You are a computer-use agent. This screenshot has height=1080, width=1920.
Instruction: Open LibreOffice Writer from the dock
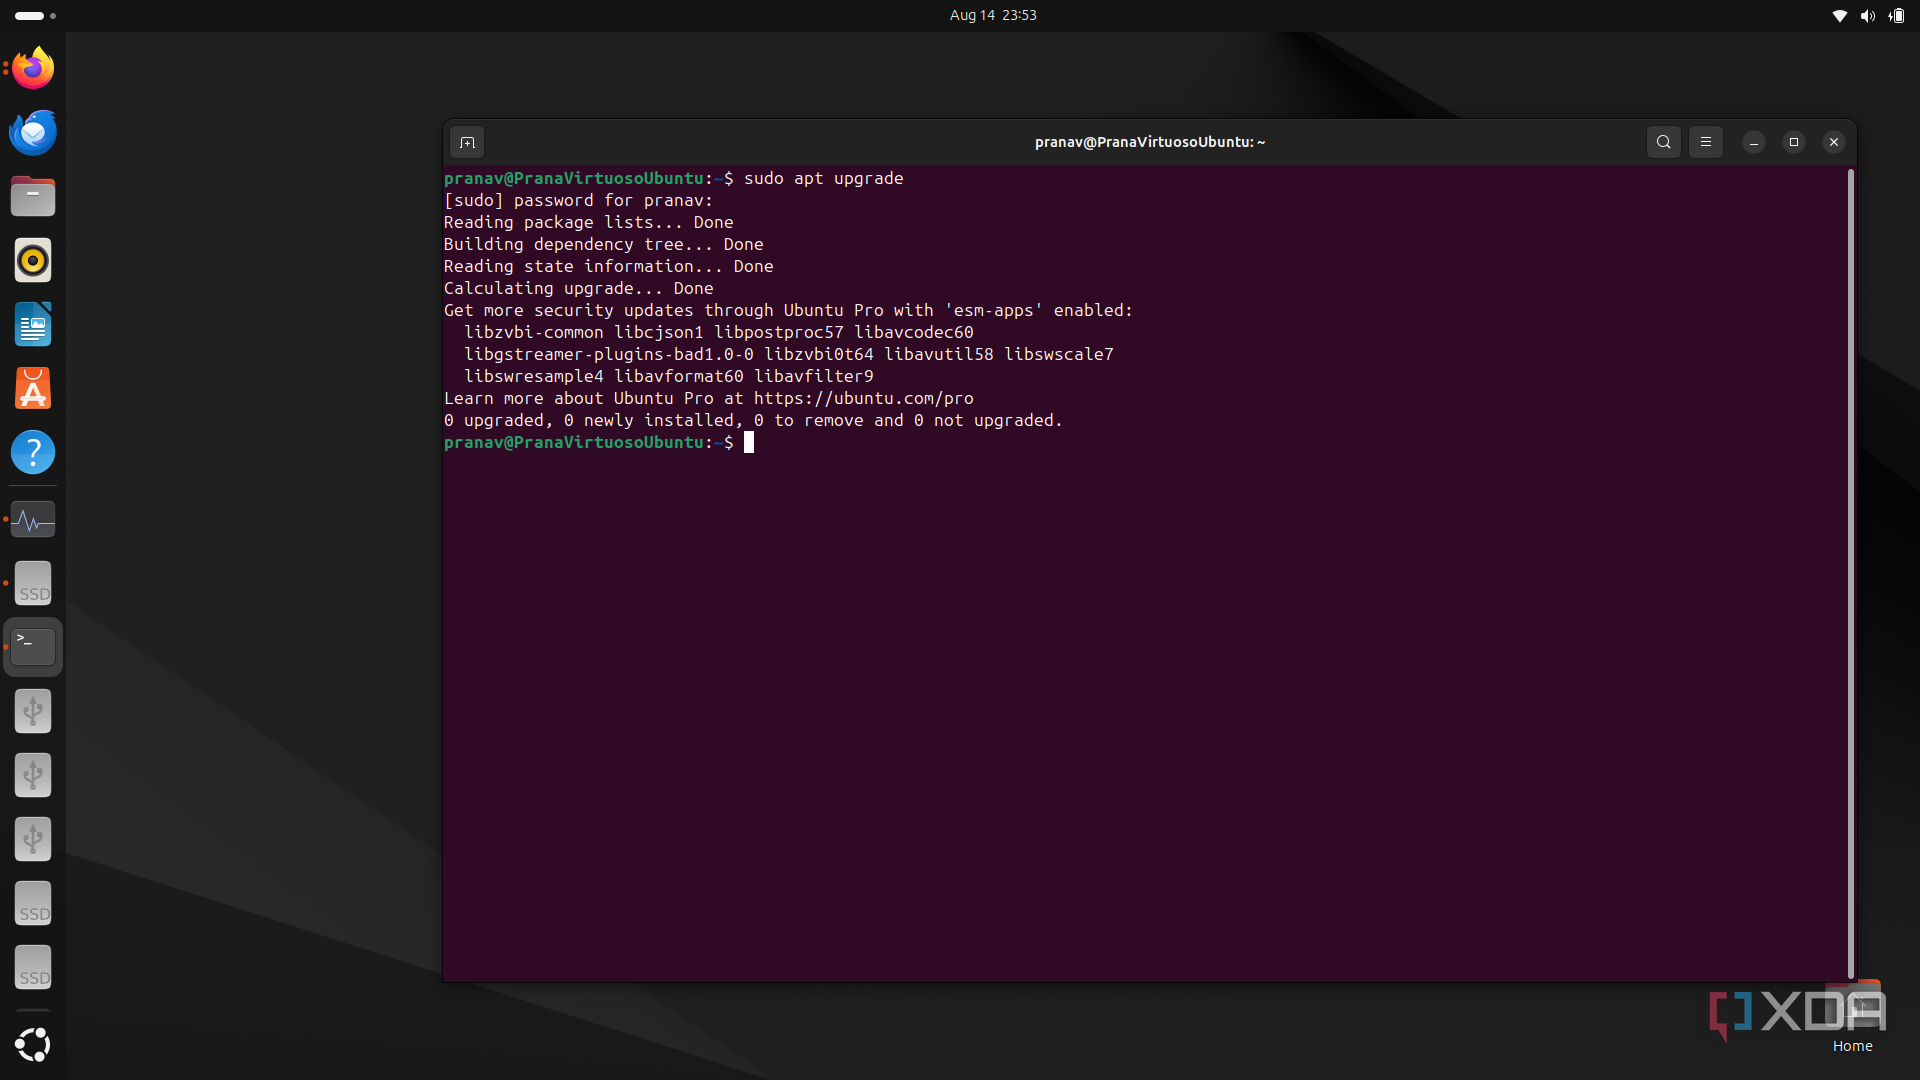tap(33, 324)
